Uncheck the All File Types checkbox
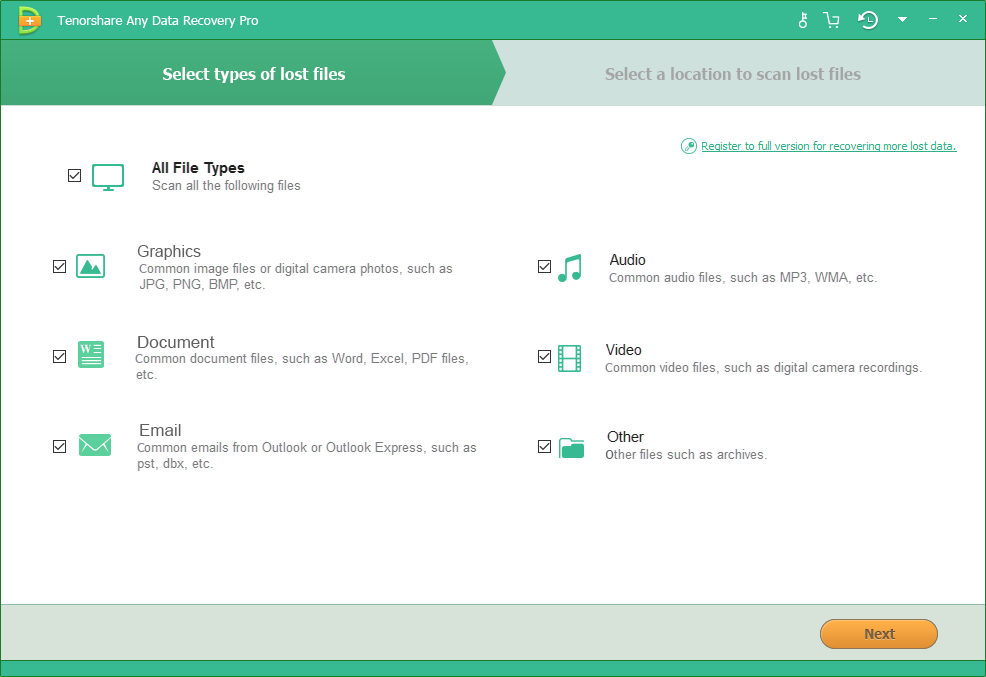986x677 pixels. 74,175
